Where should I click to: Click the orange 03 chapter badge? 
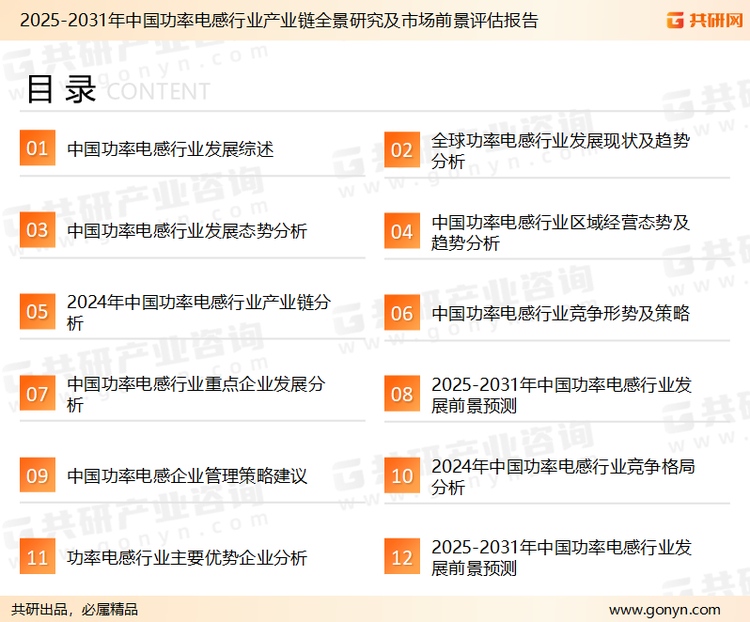pos(37,230)
